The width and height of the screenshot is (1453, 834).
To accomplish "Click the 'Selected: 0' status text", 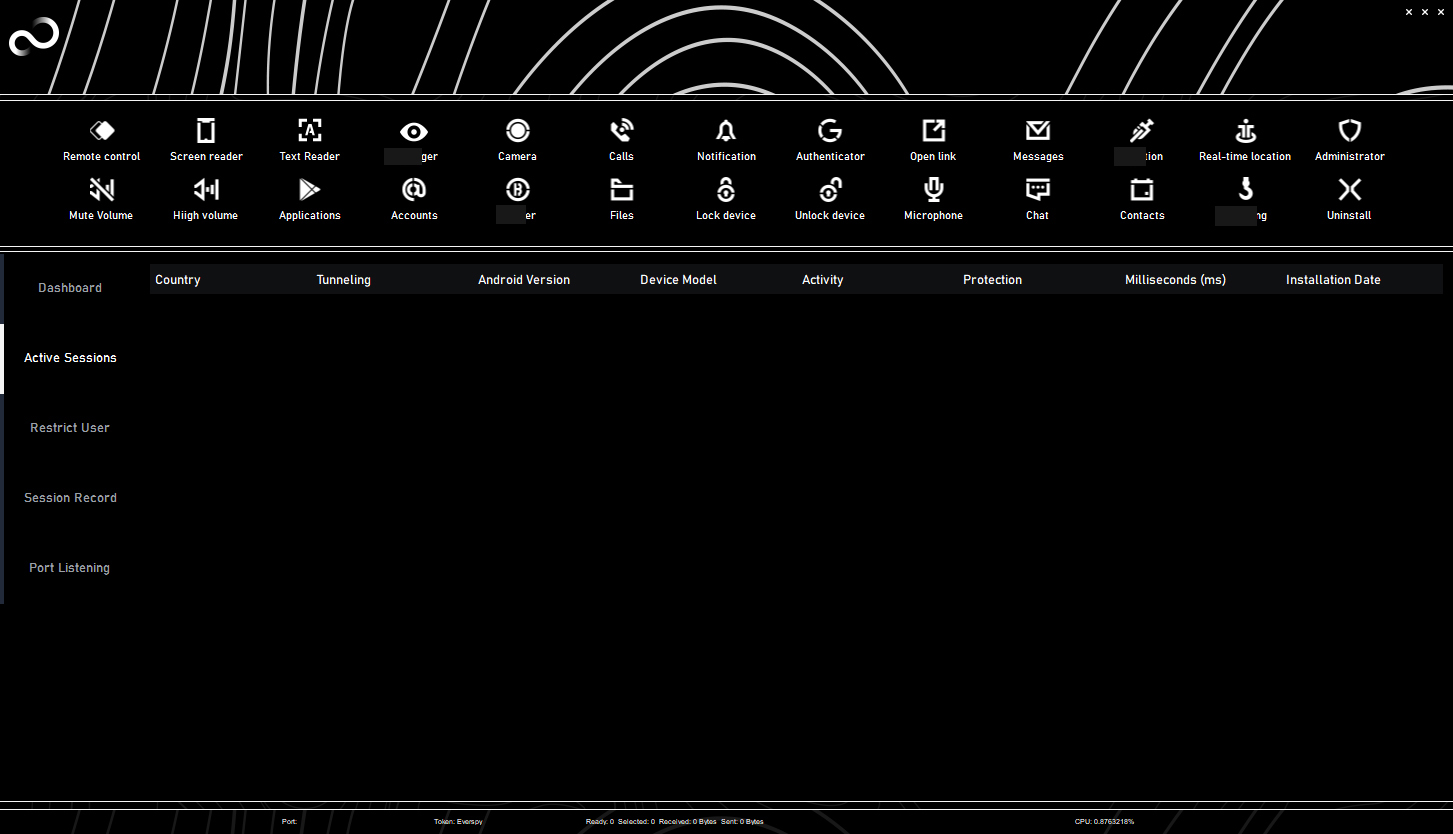I will click(636, 822).
